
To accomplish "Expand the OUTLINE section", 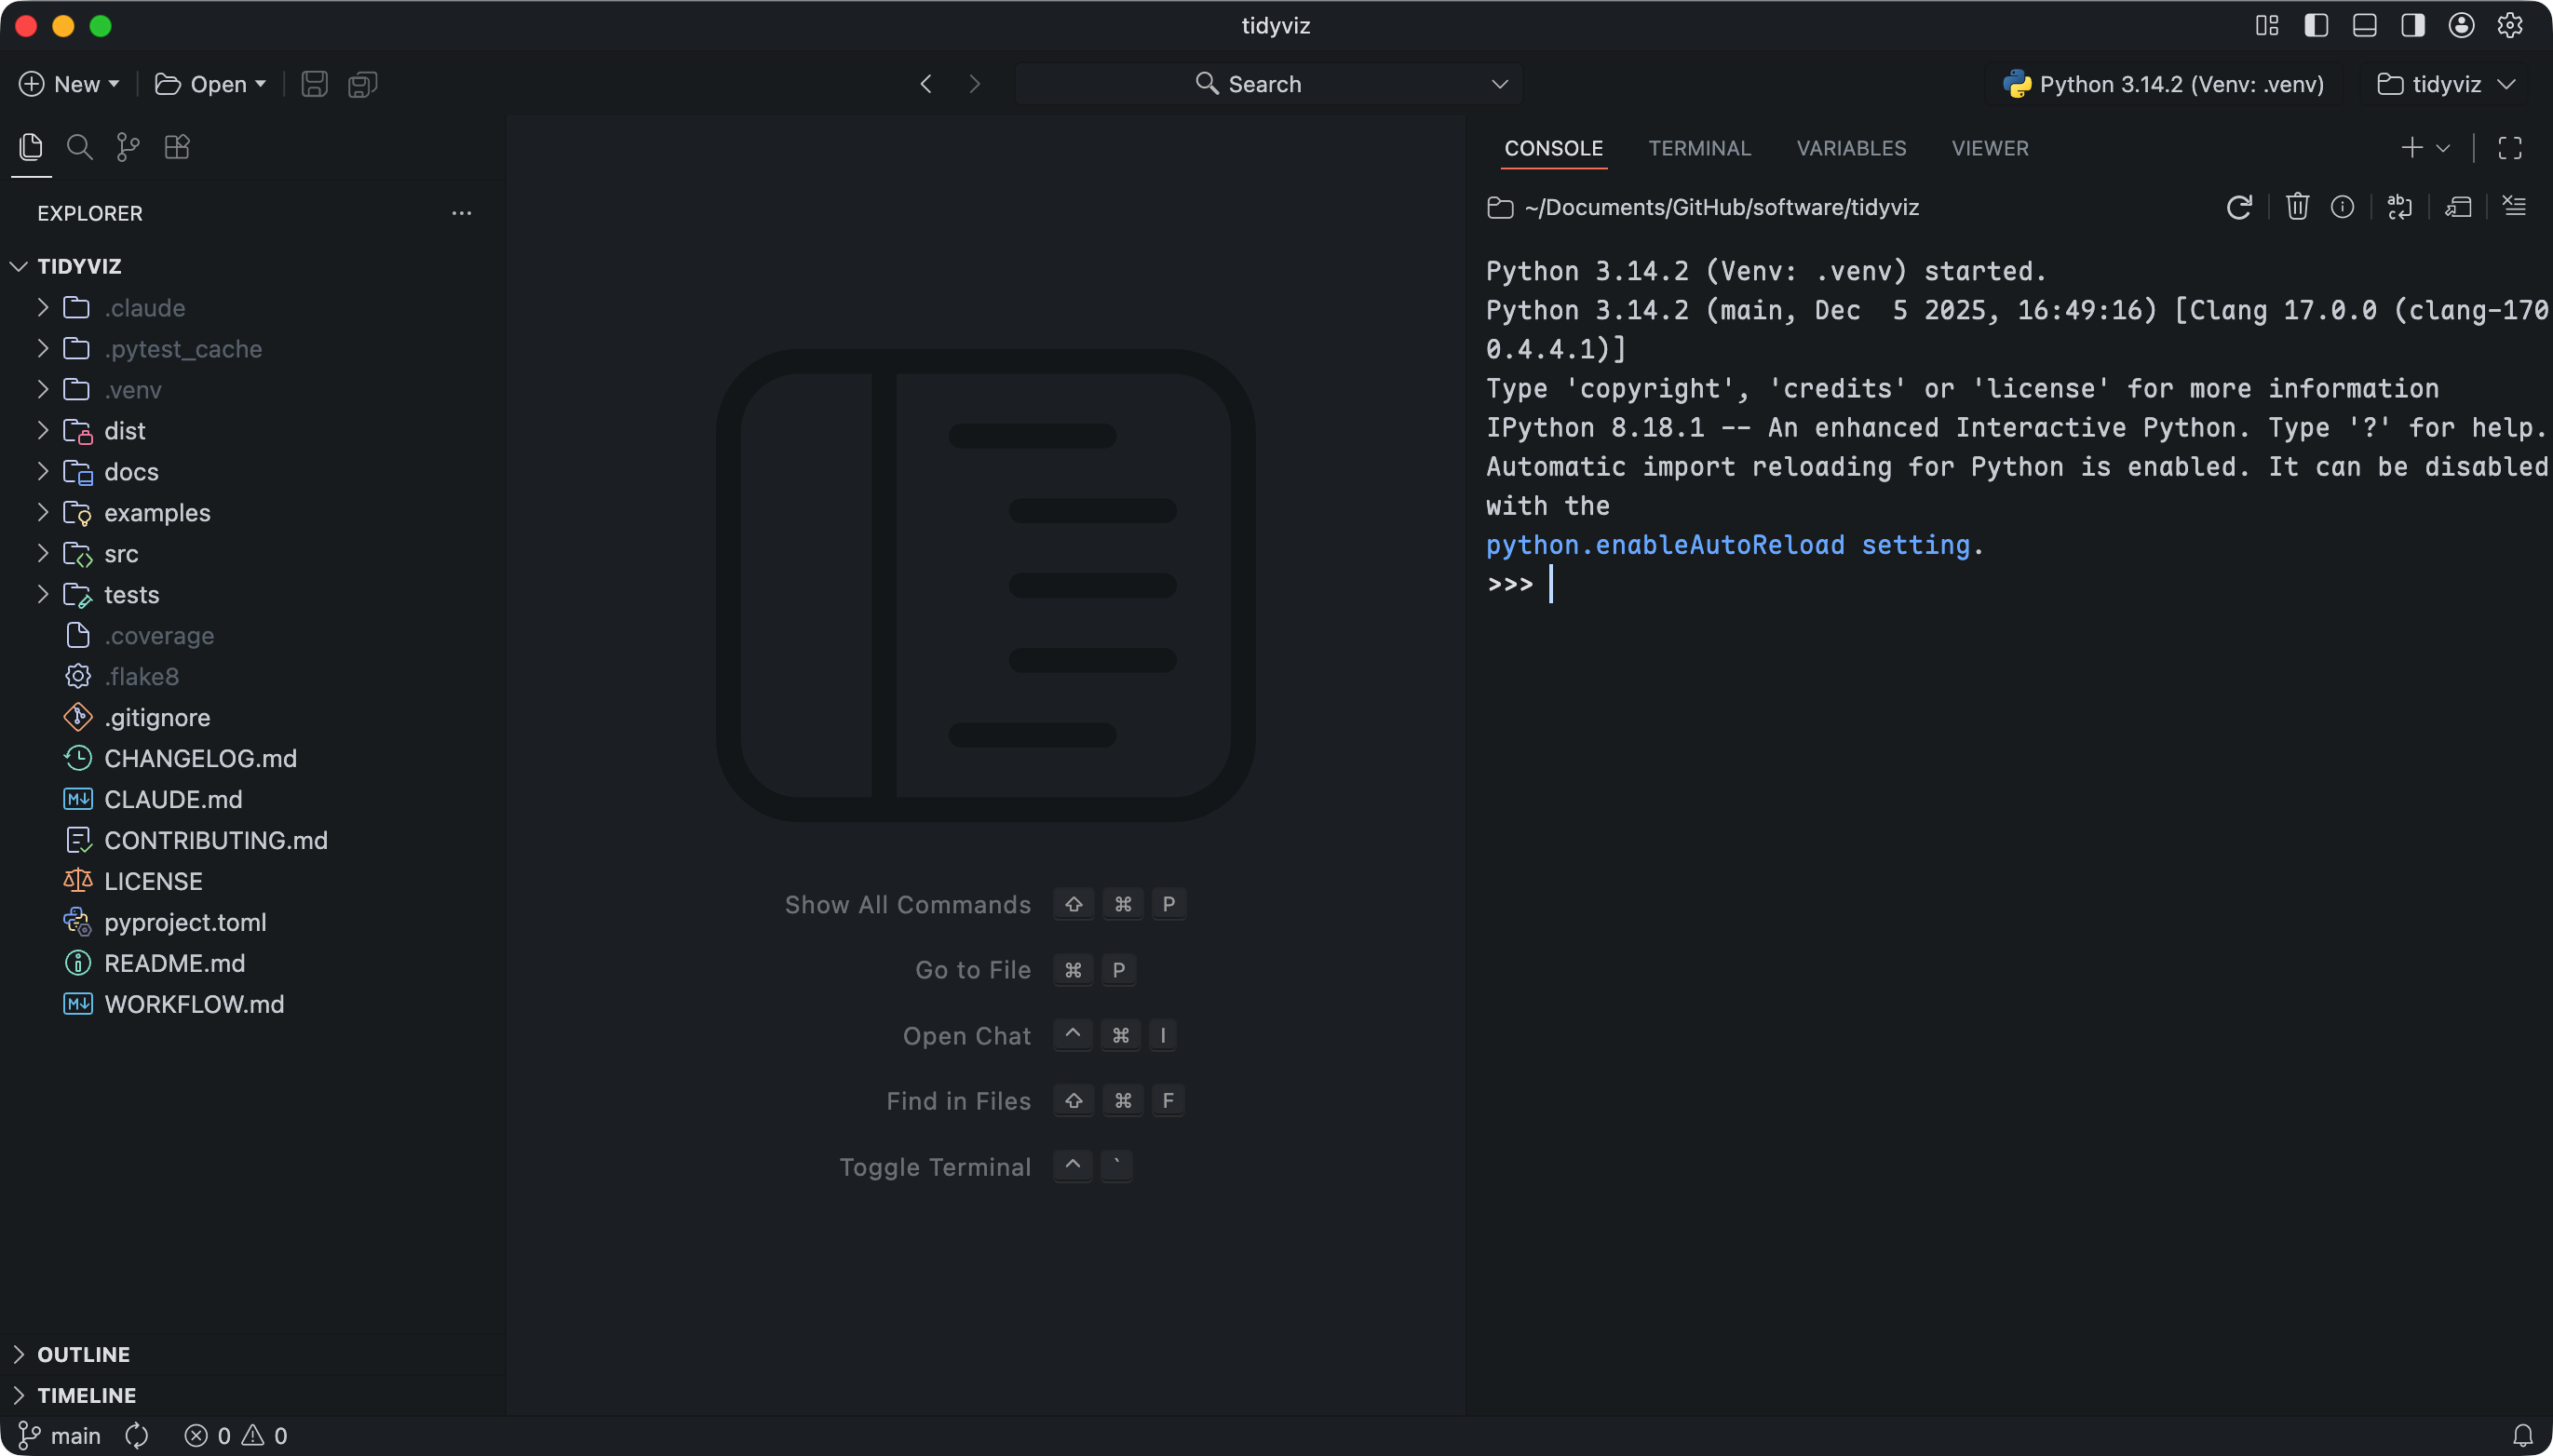I will tap(83, 1354).
